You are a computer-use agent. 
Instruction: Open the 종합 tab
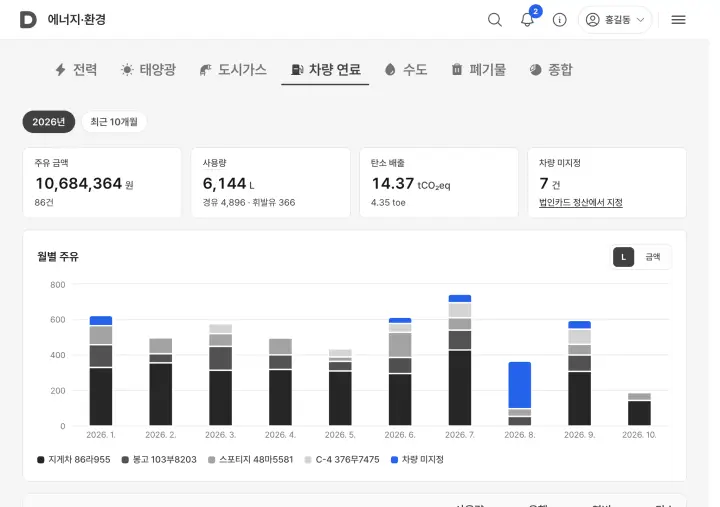point(551,70)
